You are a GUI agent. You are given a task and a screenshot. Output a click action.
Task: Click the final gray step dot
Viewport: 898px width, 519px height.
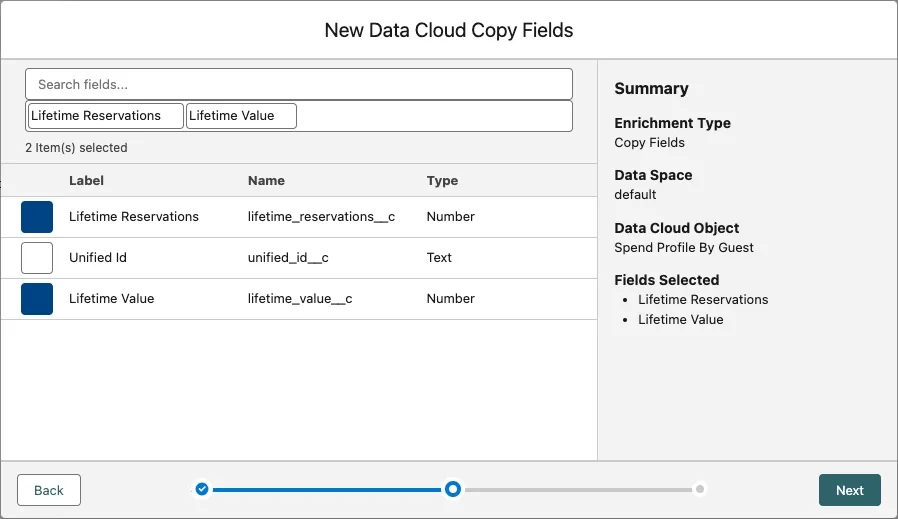point(700,489)
